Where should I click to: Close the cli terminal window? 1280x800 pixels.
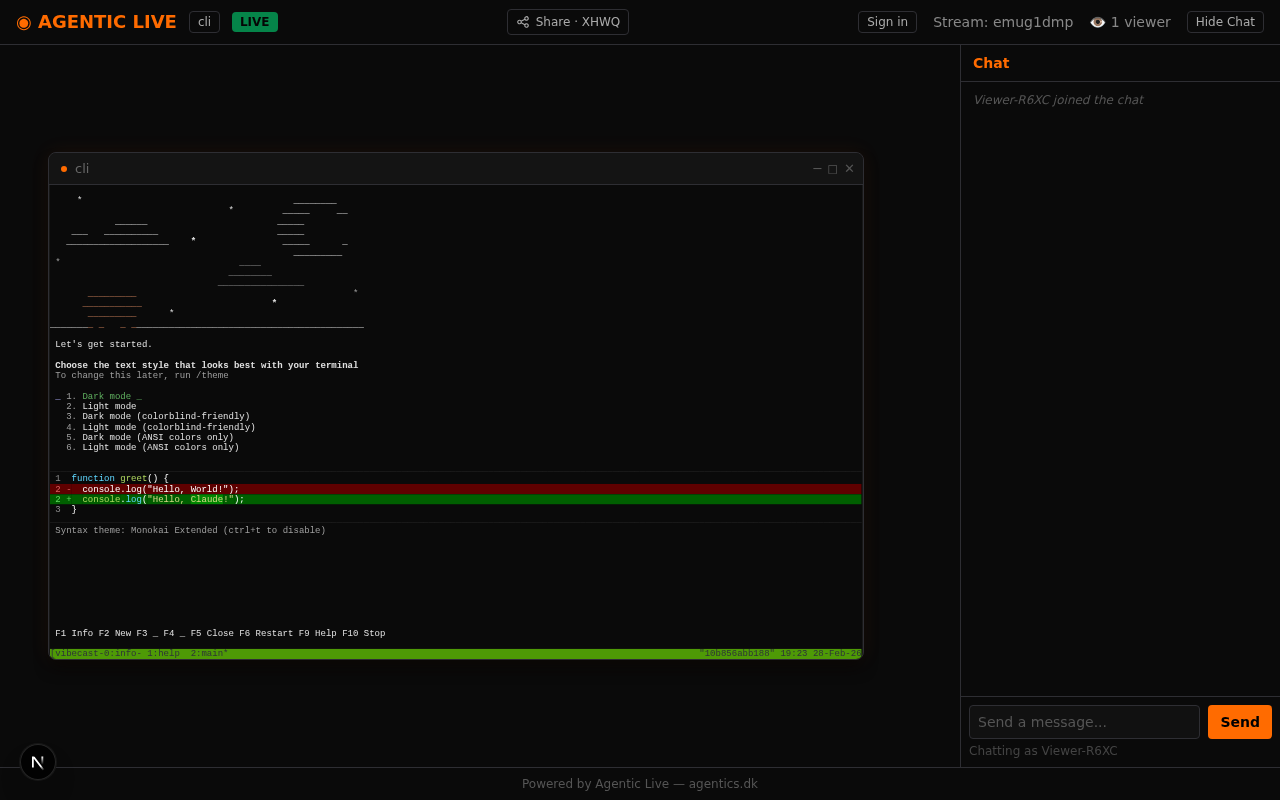point(849,169)
